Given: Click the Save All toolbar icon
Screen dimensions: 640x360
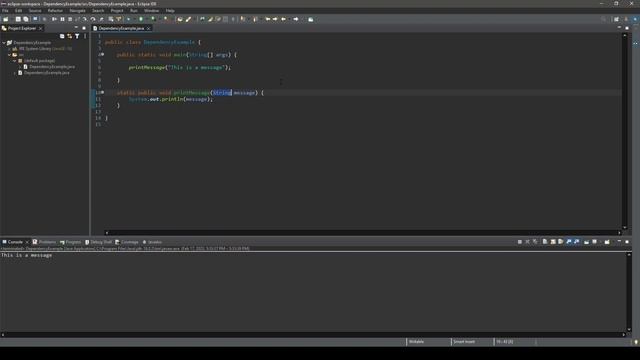Looking at the screenshot, I should point(26,19).
